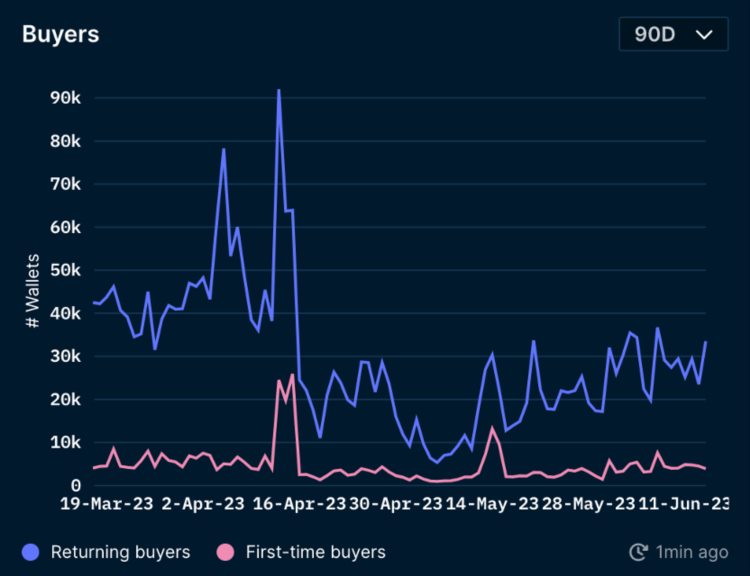Open the 90D time range dropdown
The image size is (750, 576).
point(672,34)
